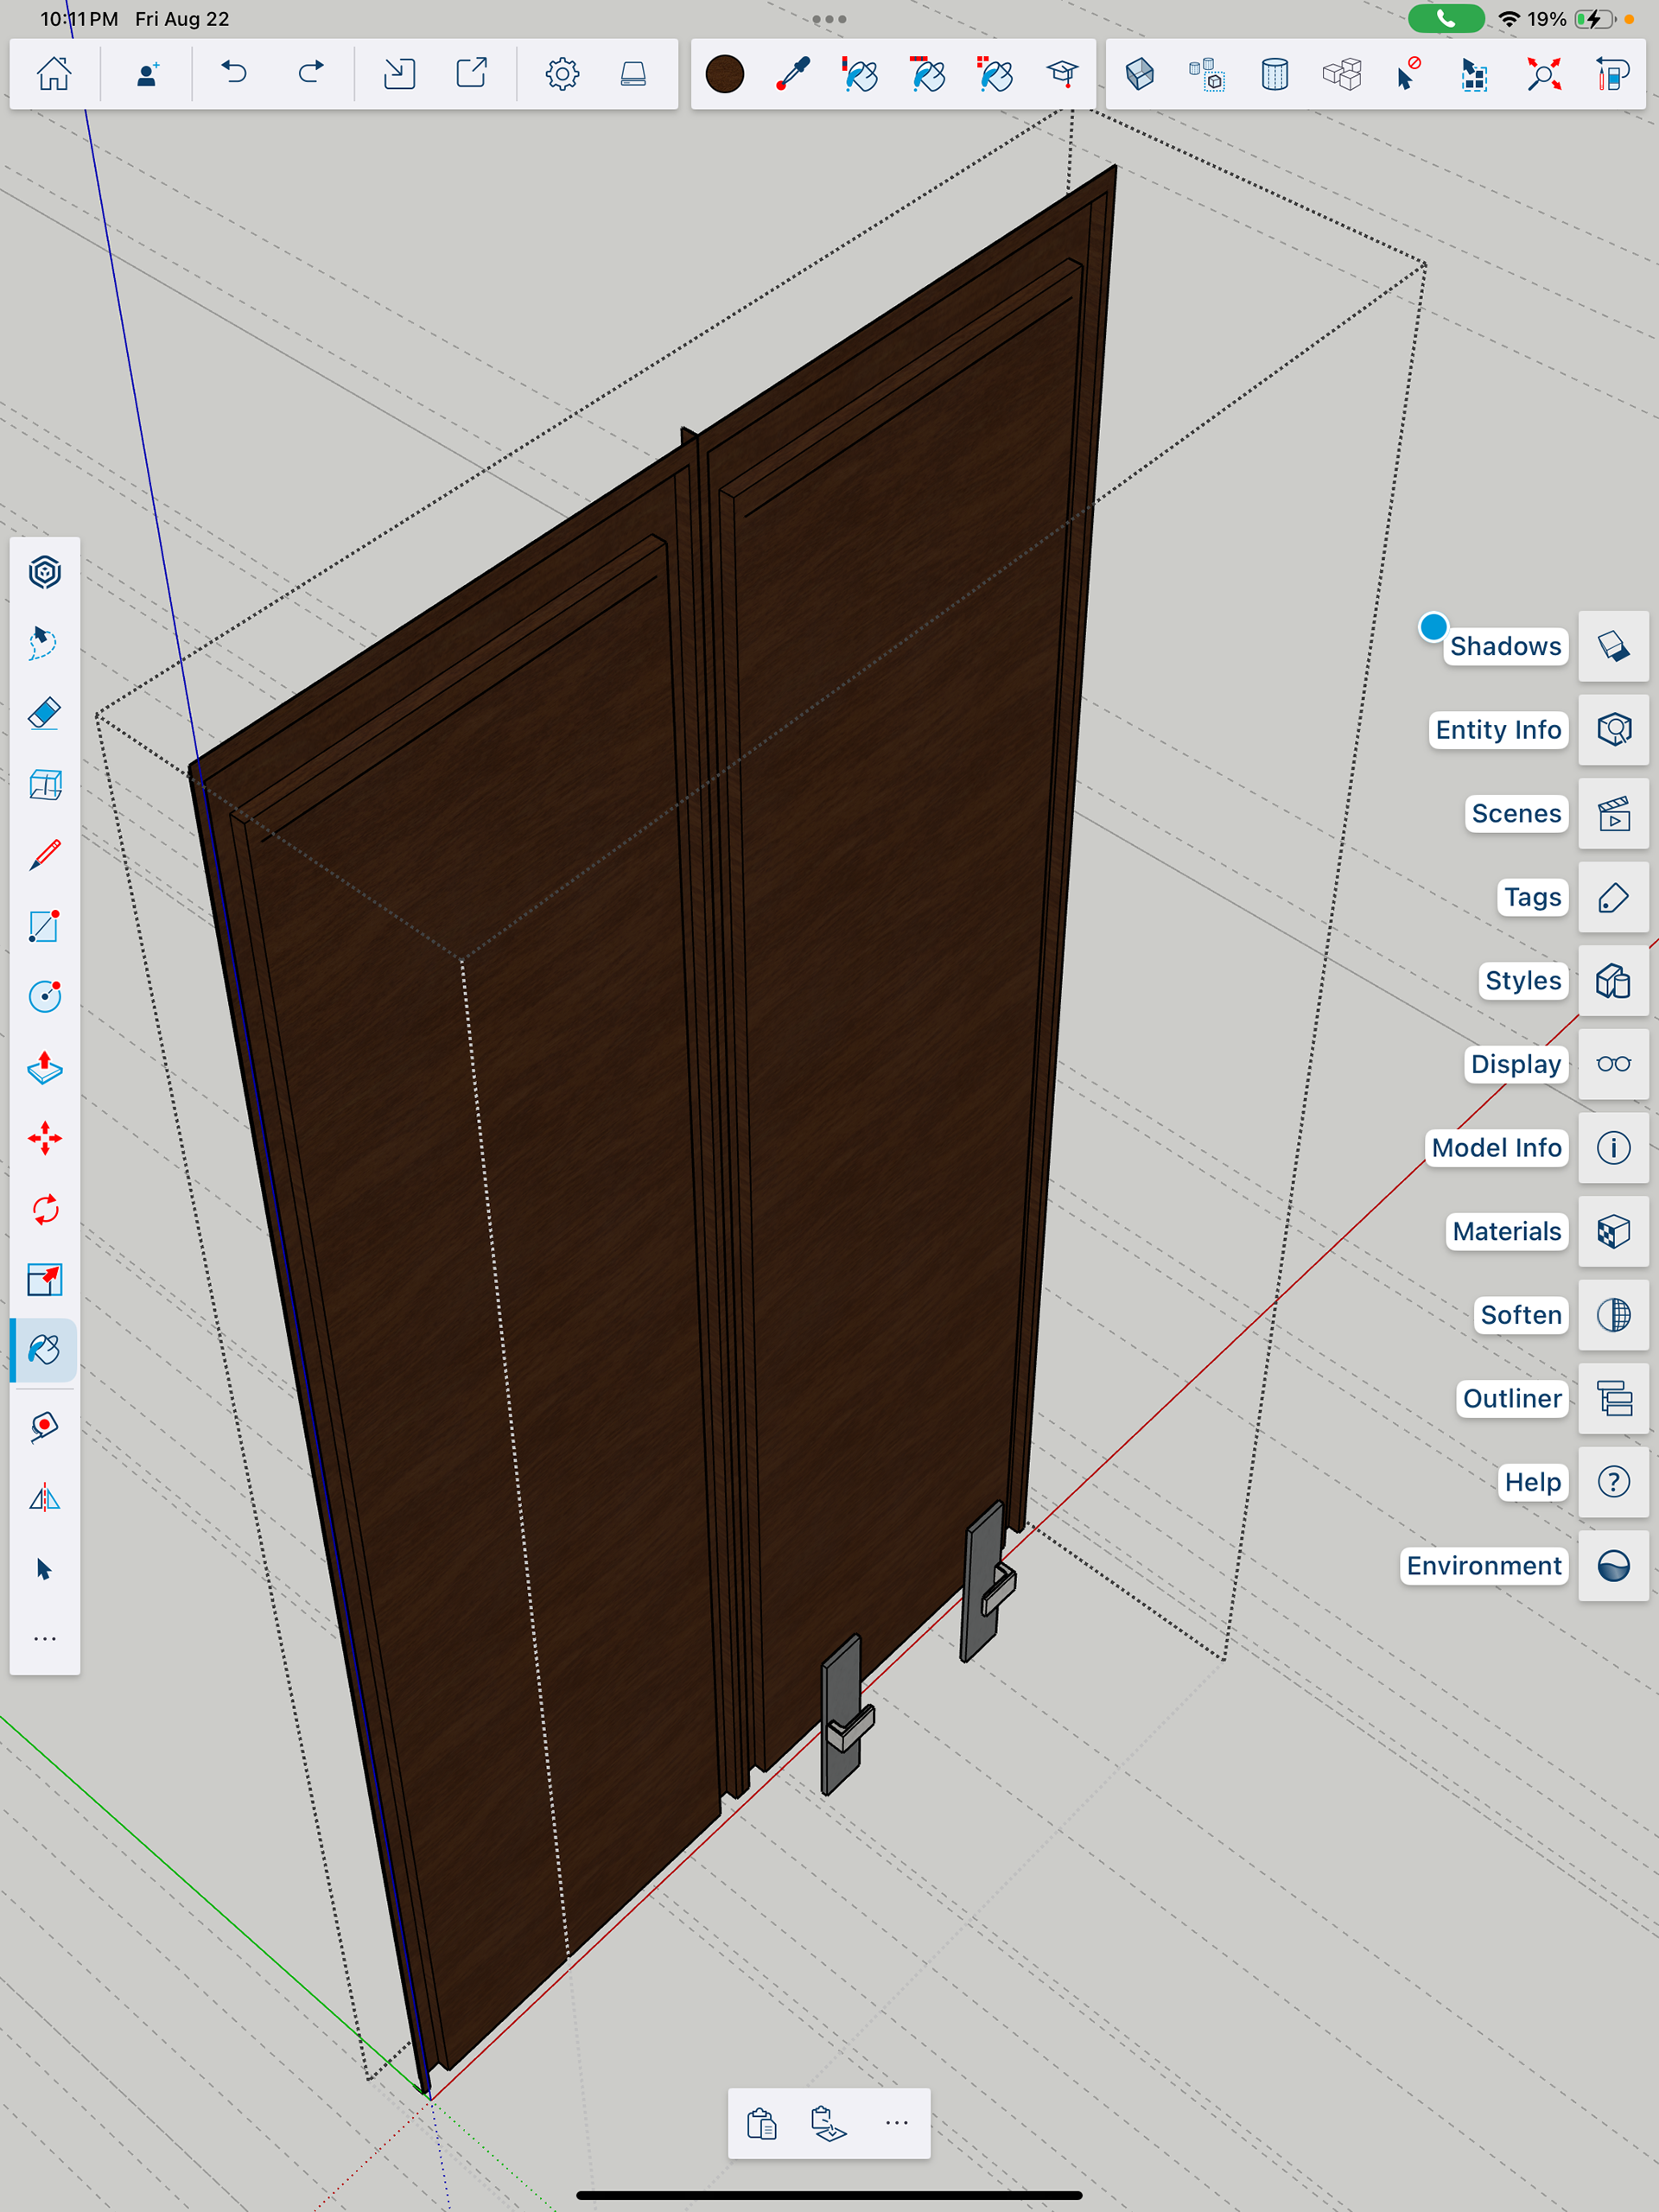This screenshot has height=2212, width=1659.
Task: Open the Shadows panel
Action: pos(1613,646)
